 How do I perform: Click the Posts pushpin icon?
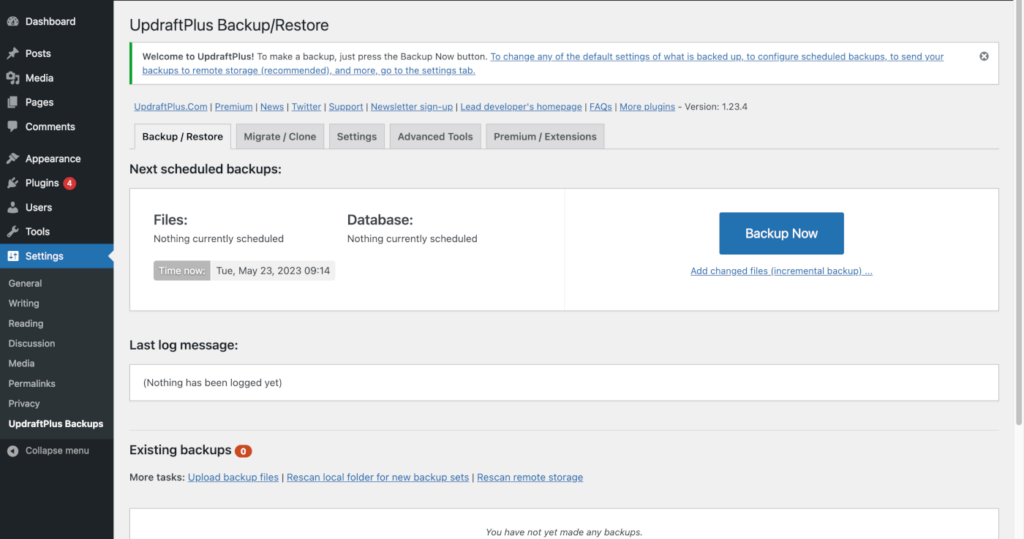point(12,54)
